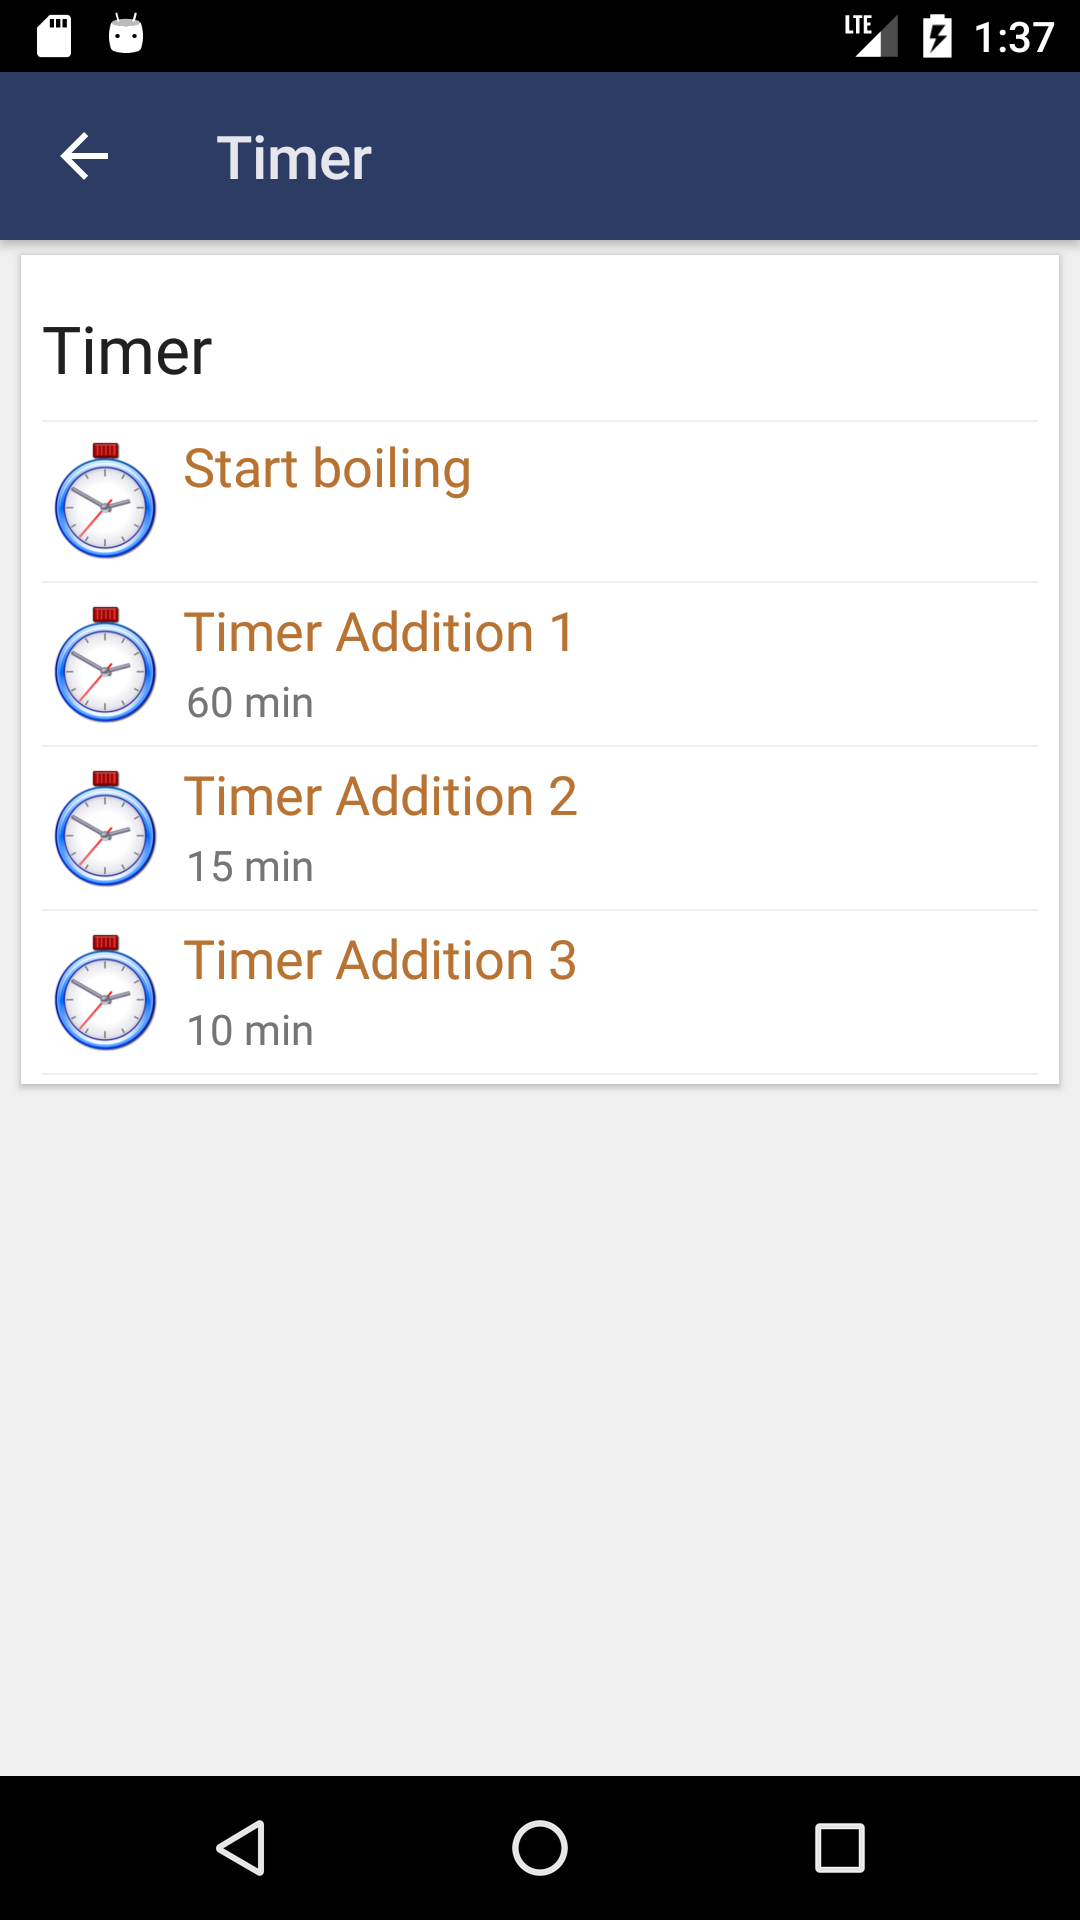
Task: Click the stopwatch icon beside Start boiling
Action: coord(105,500)
